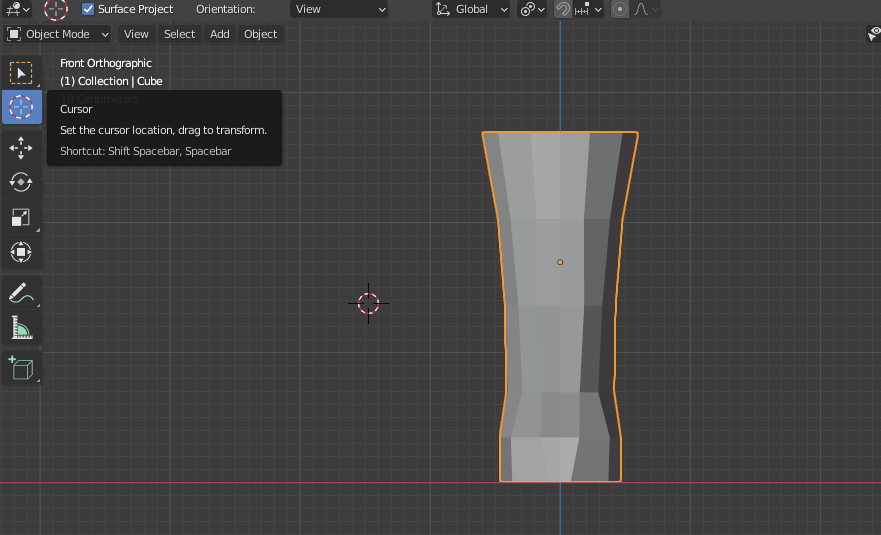The image size is (881, 535).
Task: Click the Add menu
Action: pos(219,34)
